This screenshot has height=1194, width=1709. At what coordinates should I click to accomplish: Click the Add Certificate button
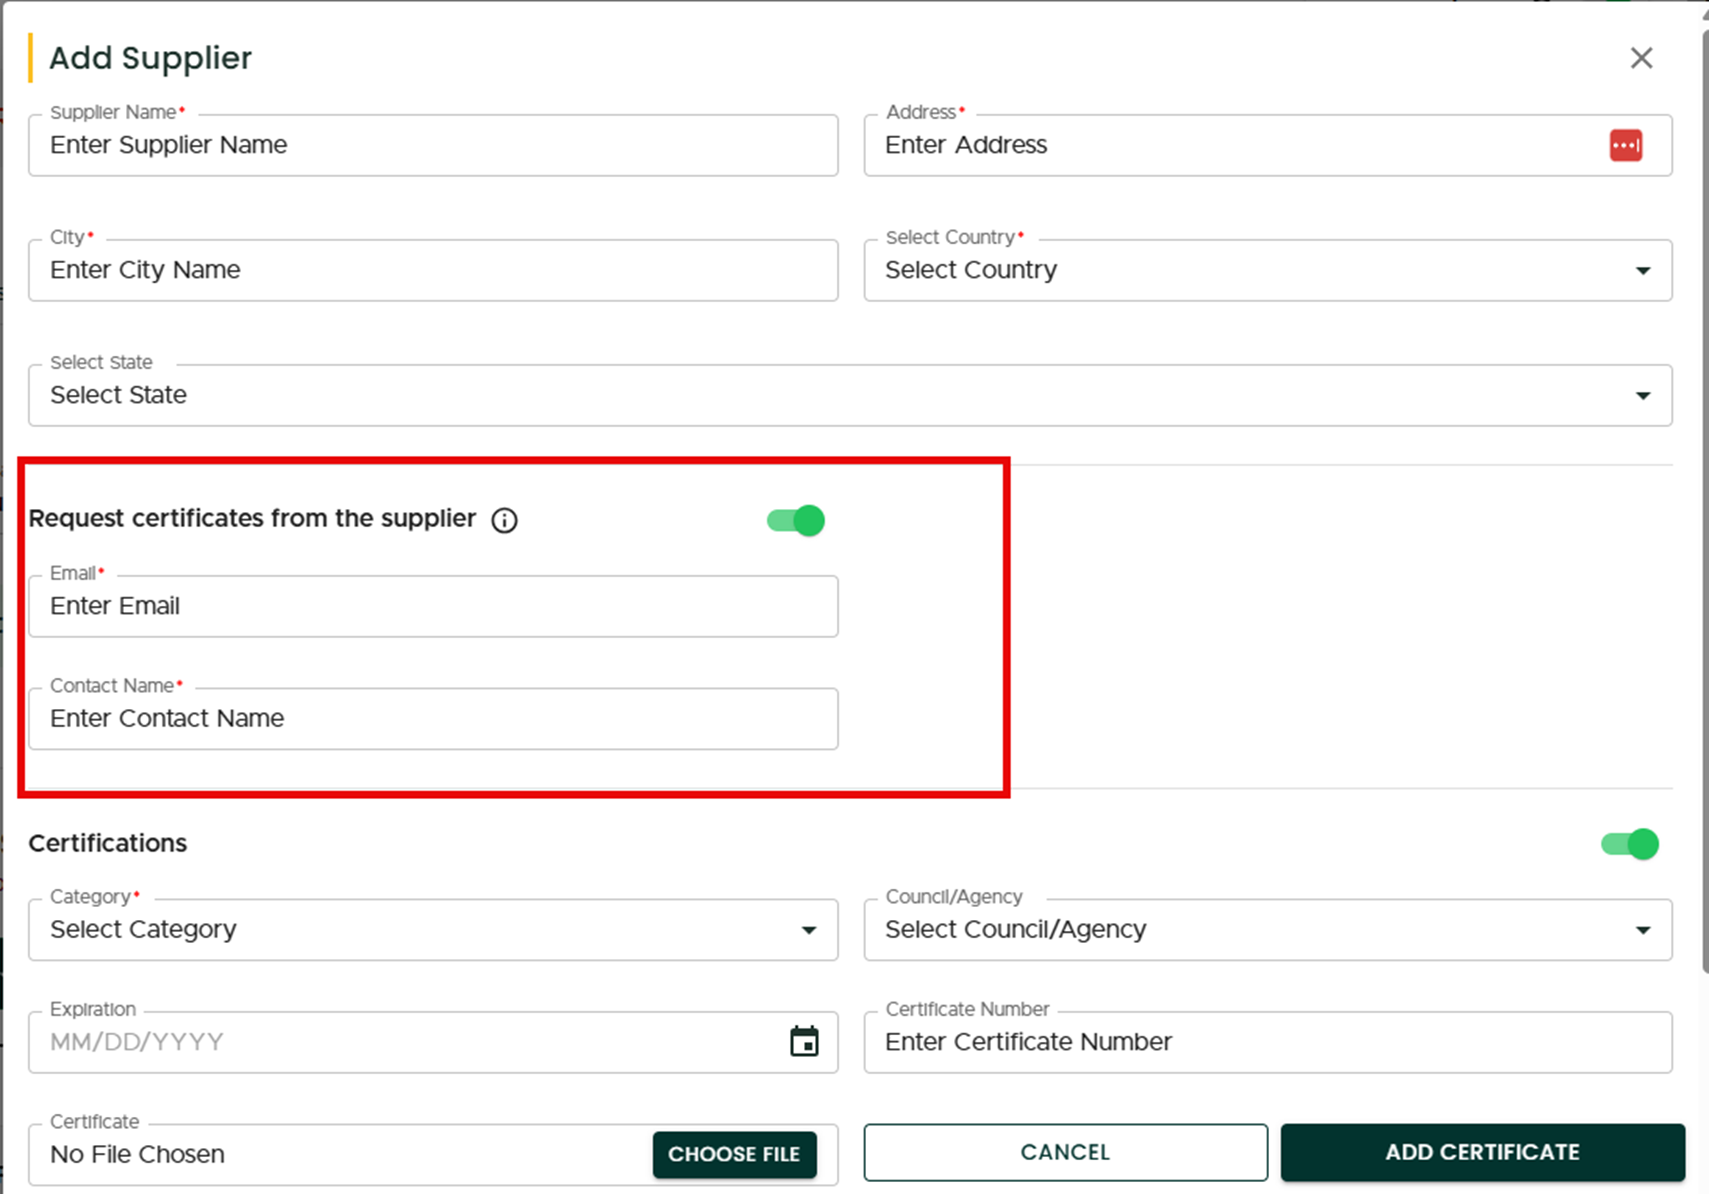1483,1152
